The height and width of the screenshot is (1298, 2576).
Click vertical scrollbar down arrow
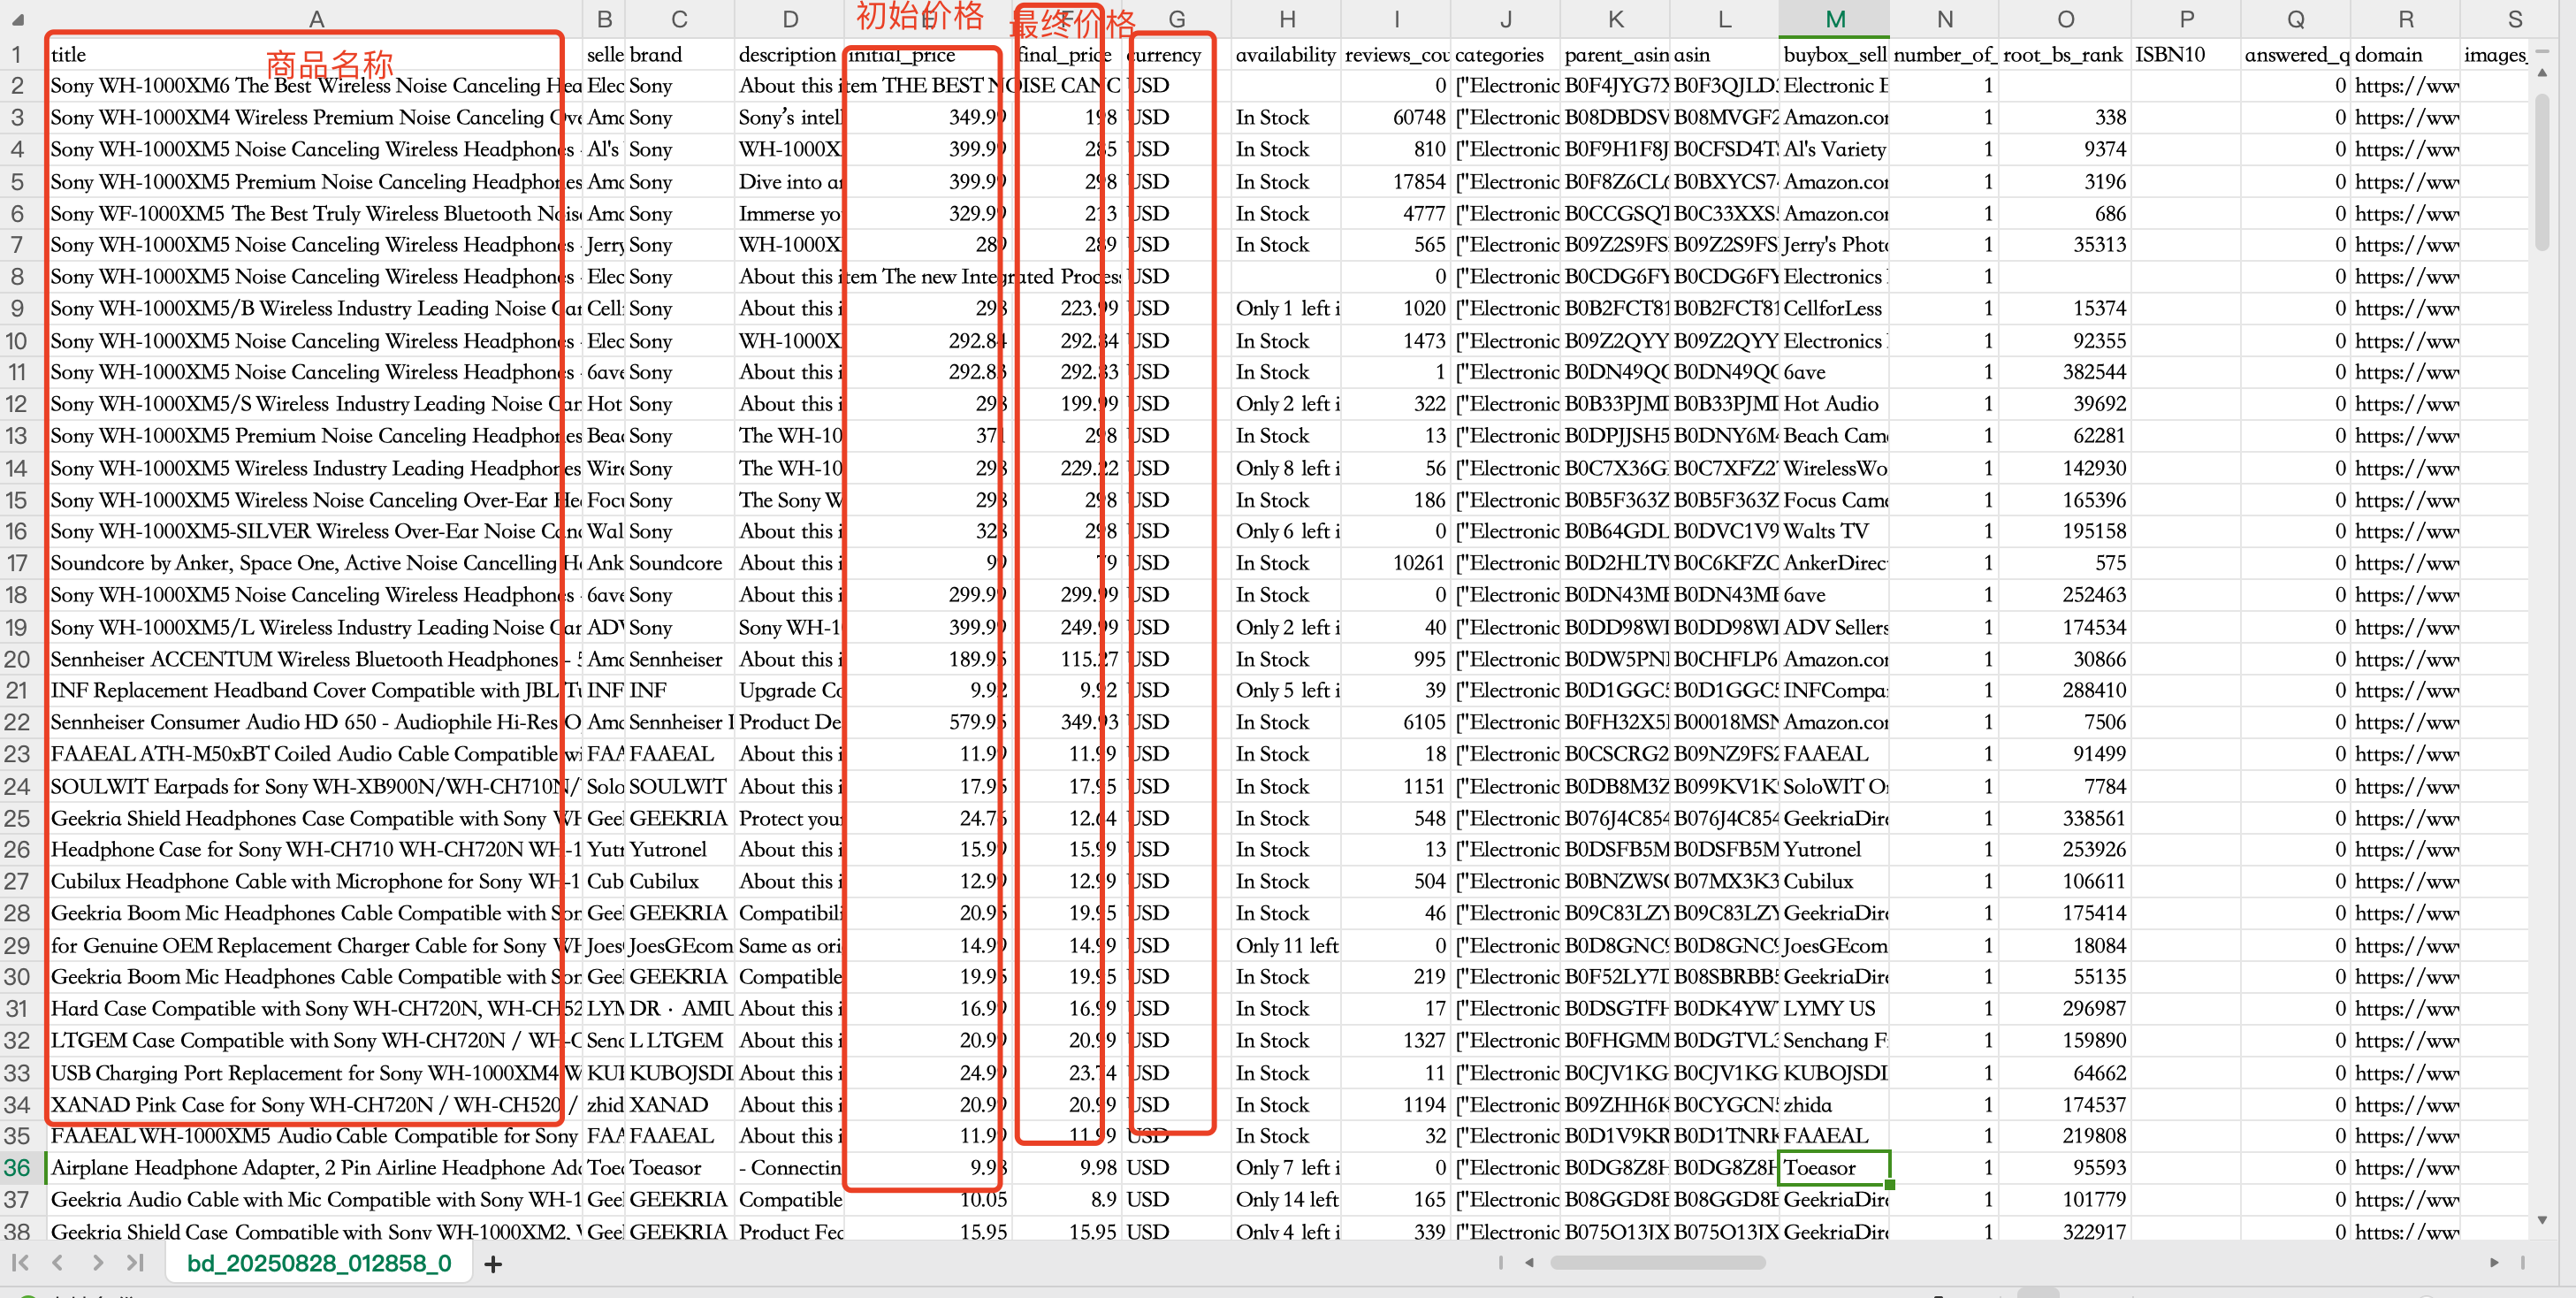point(2542,1220)
